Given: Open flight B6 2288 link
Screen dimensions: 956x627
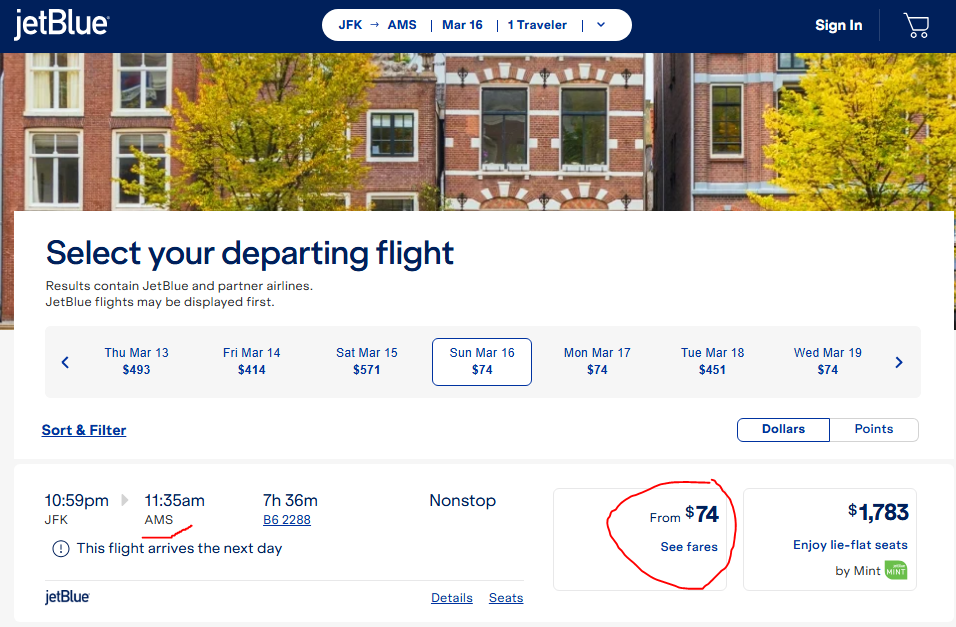Looking at the screenshot, I should coord(287,520).
